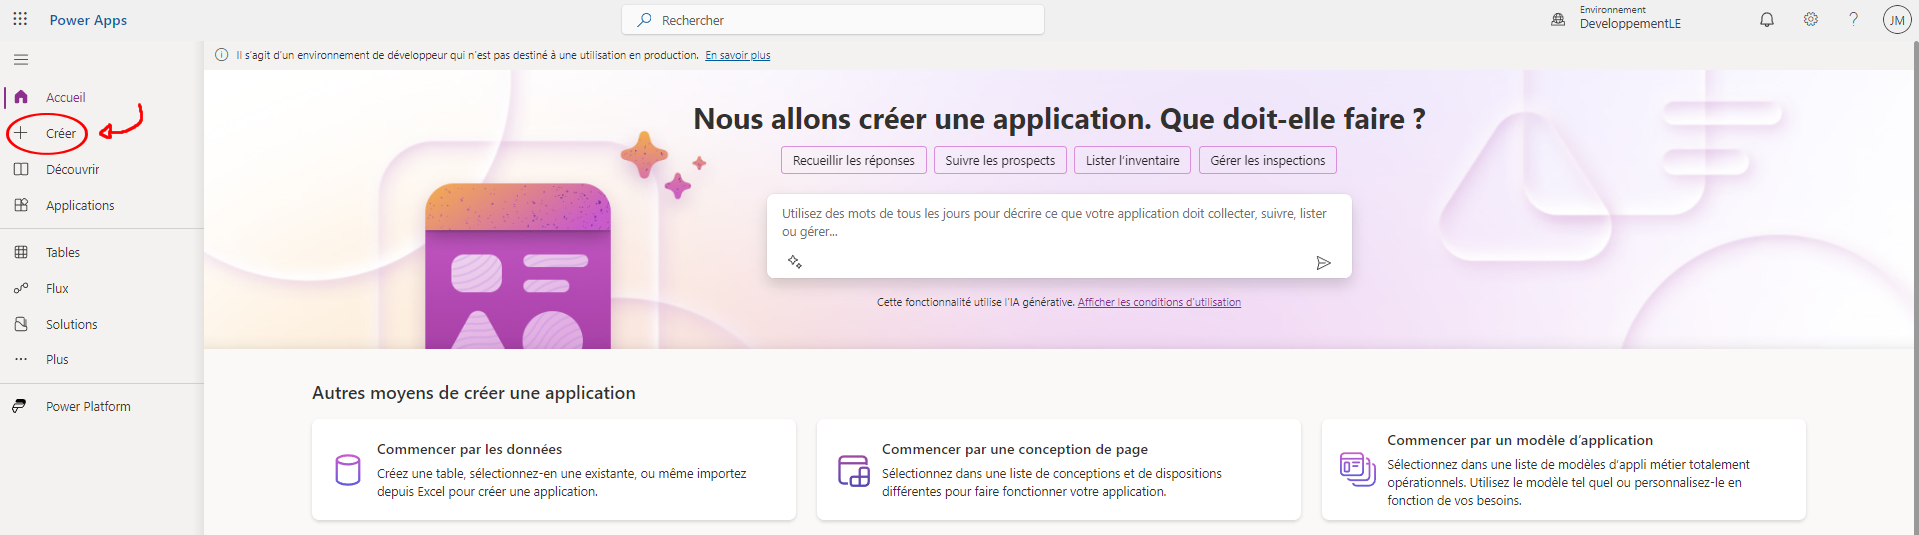This screenshot has width=1919, height=535.
Task: Click the Flux connector icon
Action: (21, 288)
